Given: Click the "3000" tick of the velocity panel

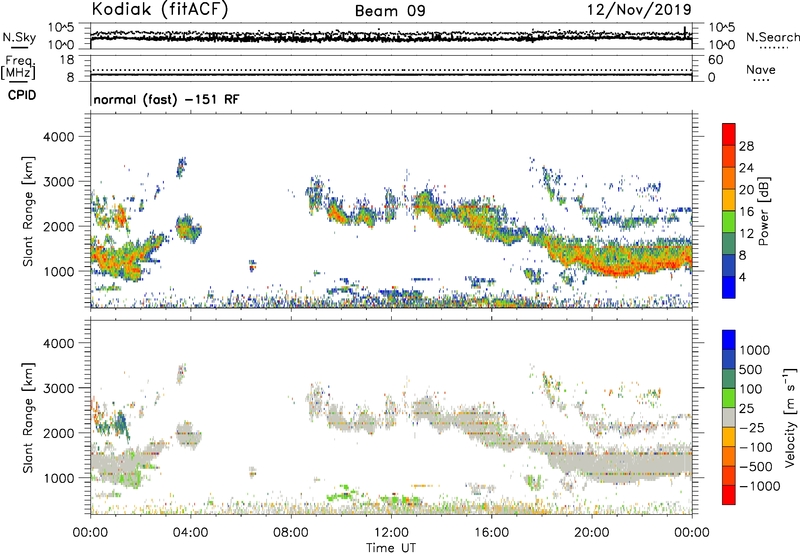Looking at the screenshot, I should (58, 388).
